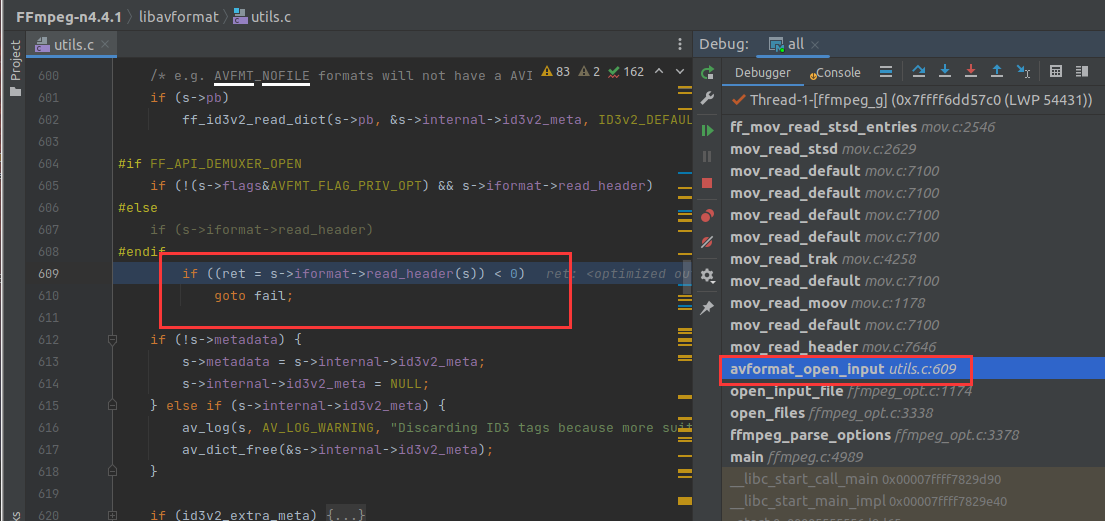Click AV_LOG_WARNING on line 616
Screen dimensions: 1105x521
point(318,428)
